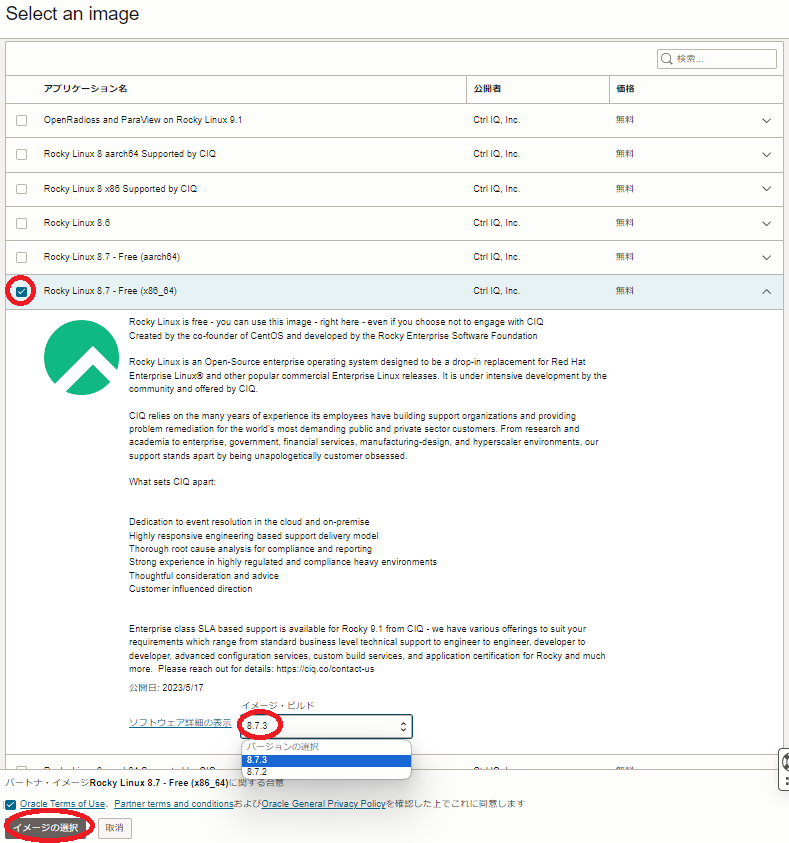789x843 pixels.
Task: Expand Rocky Linux 8.7 Free aarch64 row
Action: pyautogui.click(x=767, y=257)
